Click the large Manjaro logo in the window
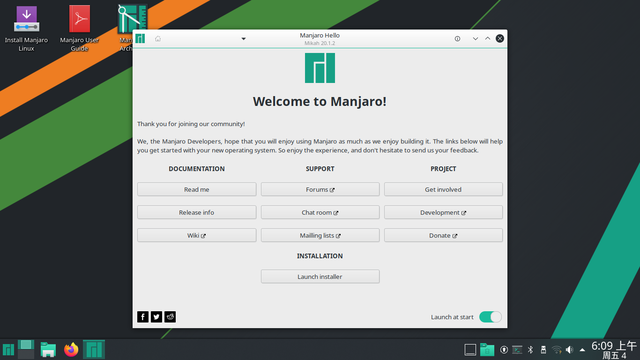Viewport: 640px width, 360px height. coord(320,68)
